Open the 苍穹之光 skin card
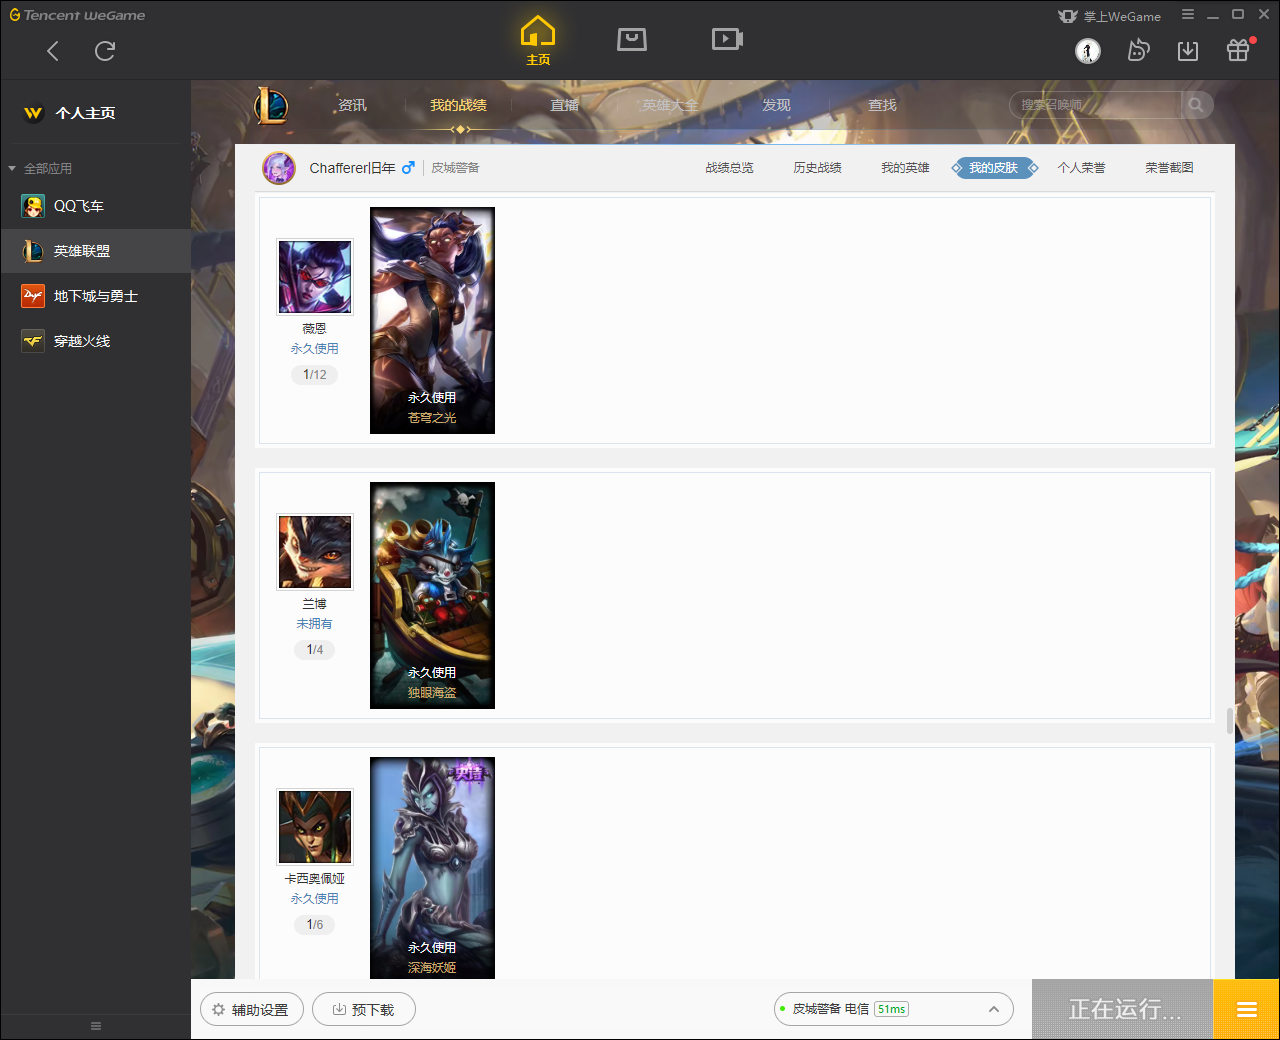The width and height of the screenshot is (1280, 1040). click(x=432, y=320)
